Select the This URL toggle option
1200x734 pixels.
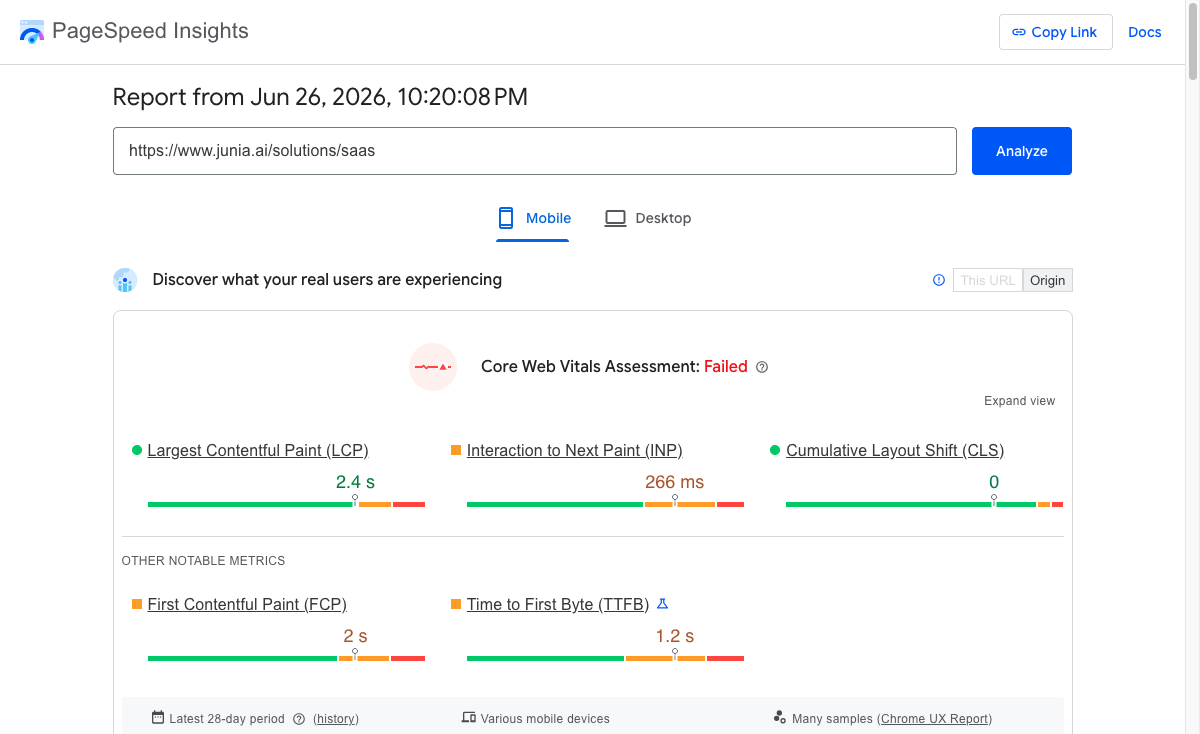pyautogui.click(x=988, y=280)
